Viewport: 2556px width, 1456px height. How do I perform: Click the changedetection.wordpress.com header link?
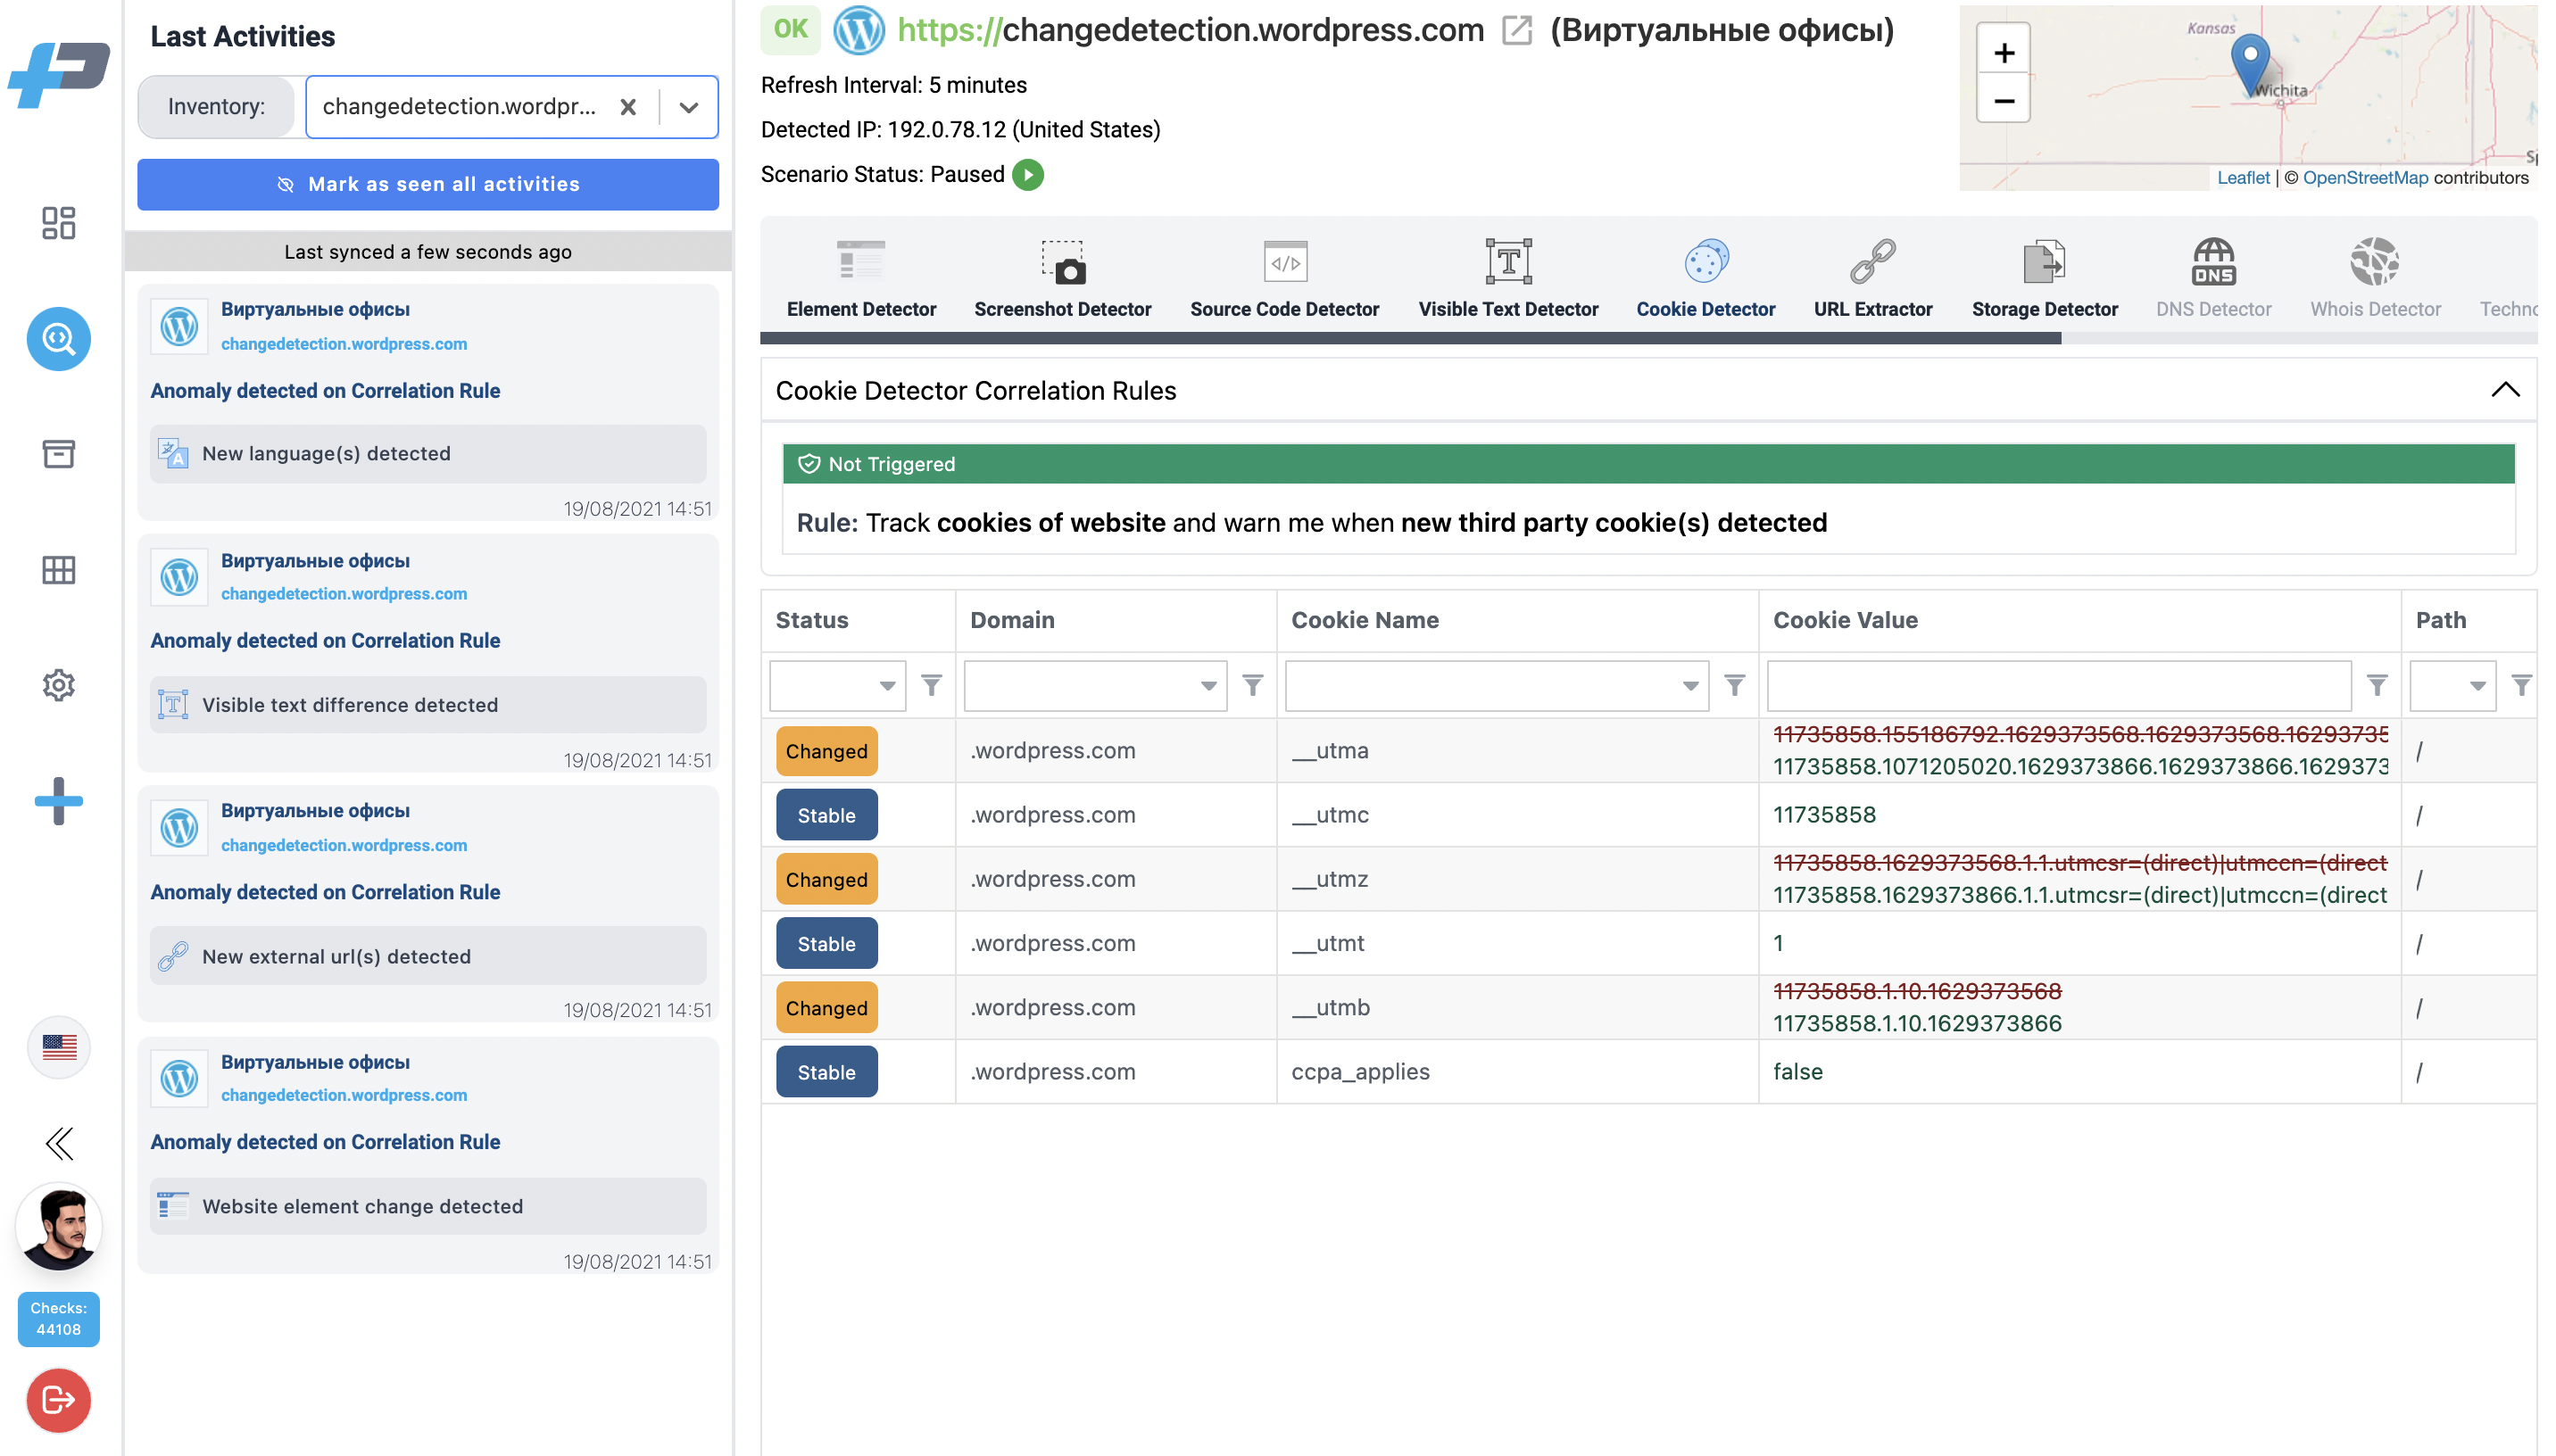click(1190, 30)
